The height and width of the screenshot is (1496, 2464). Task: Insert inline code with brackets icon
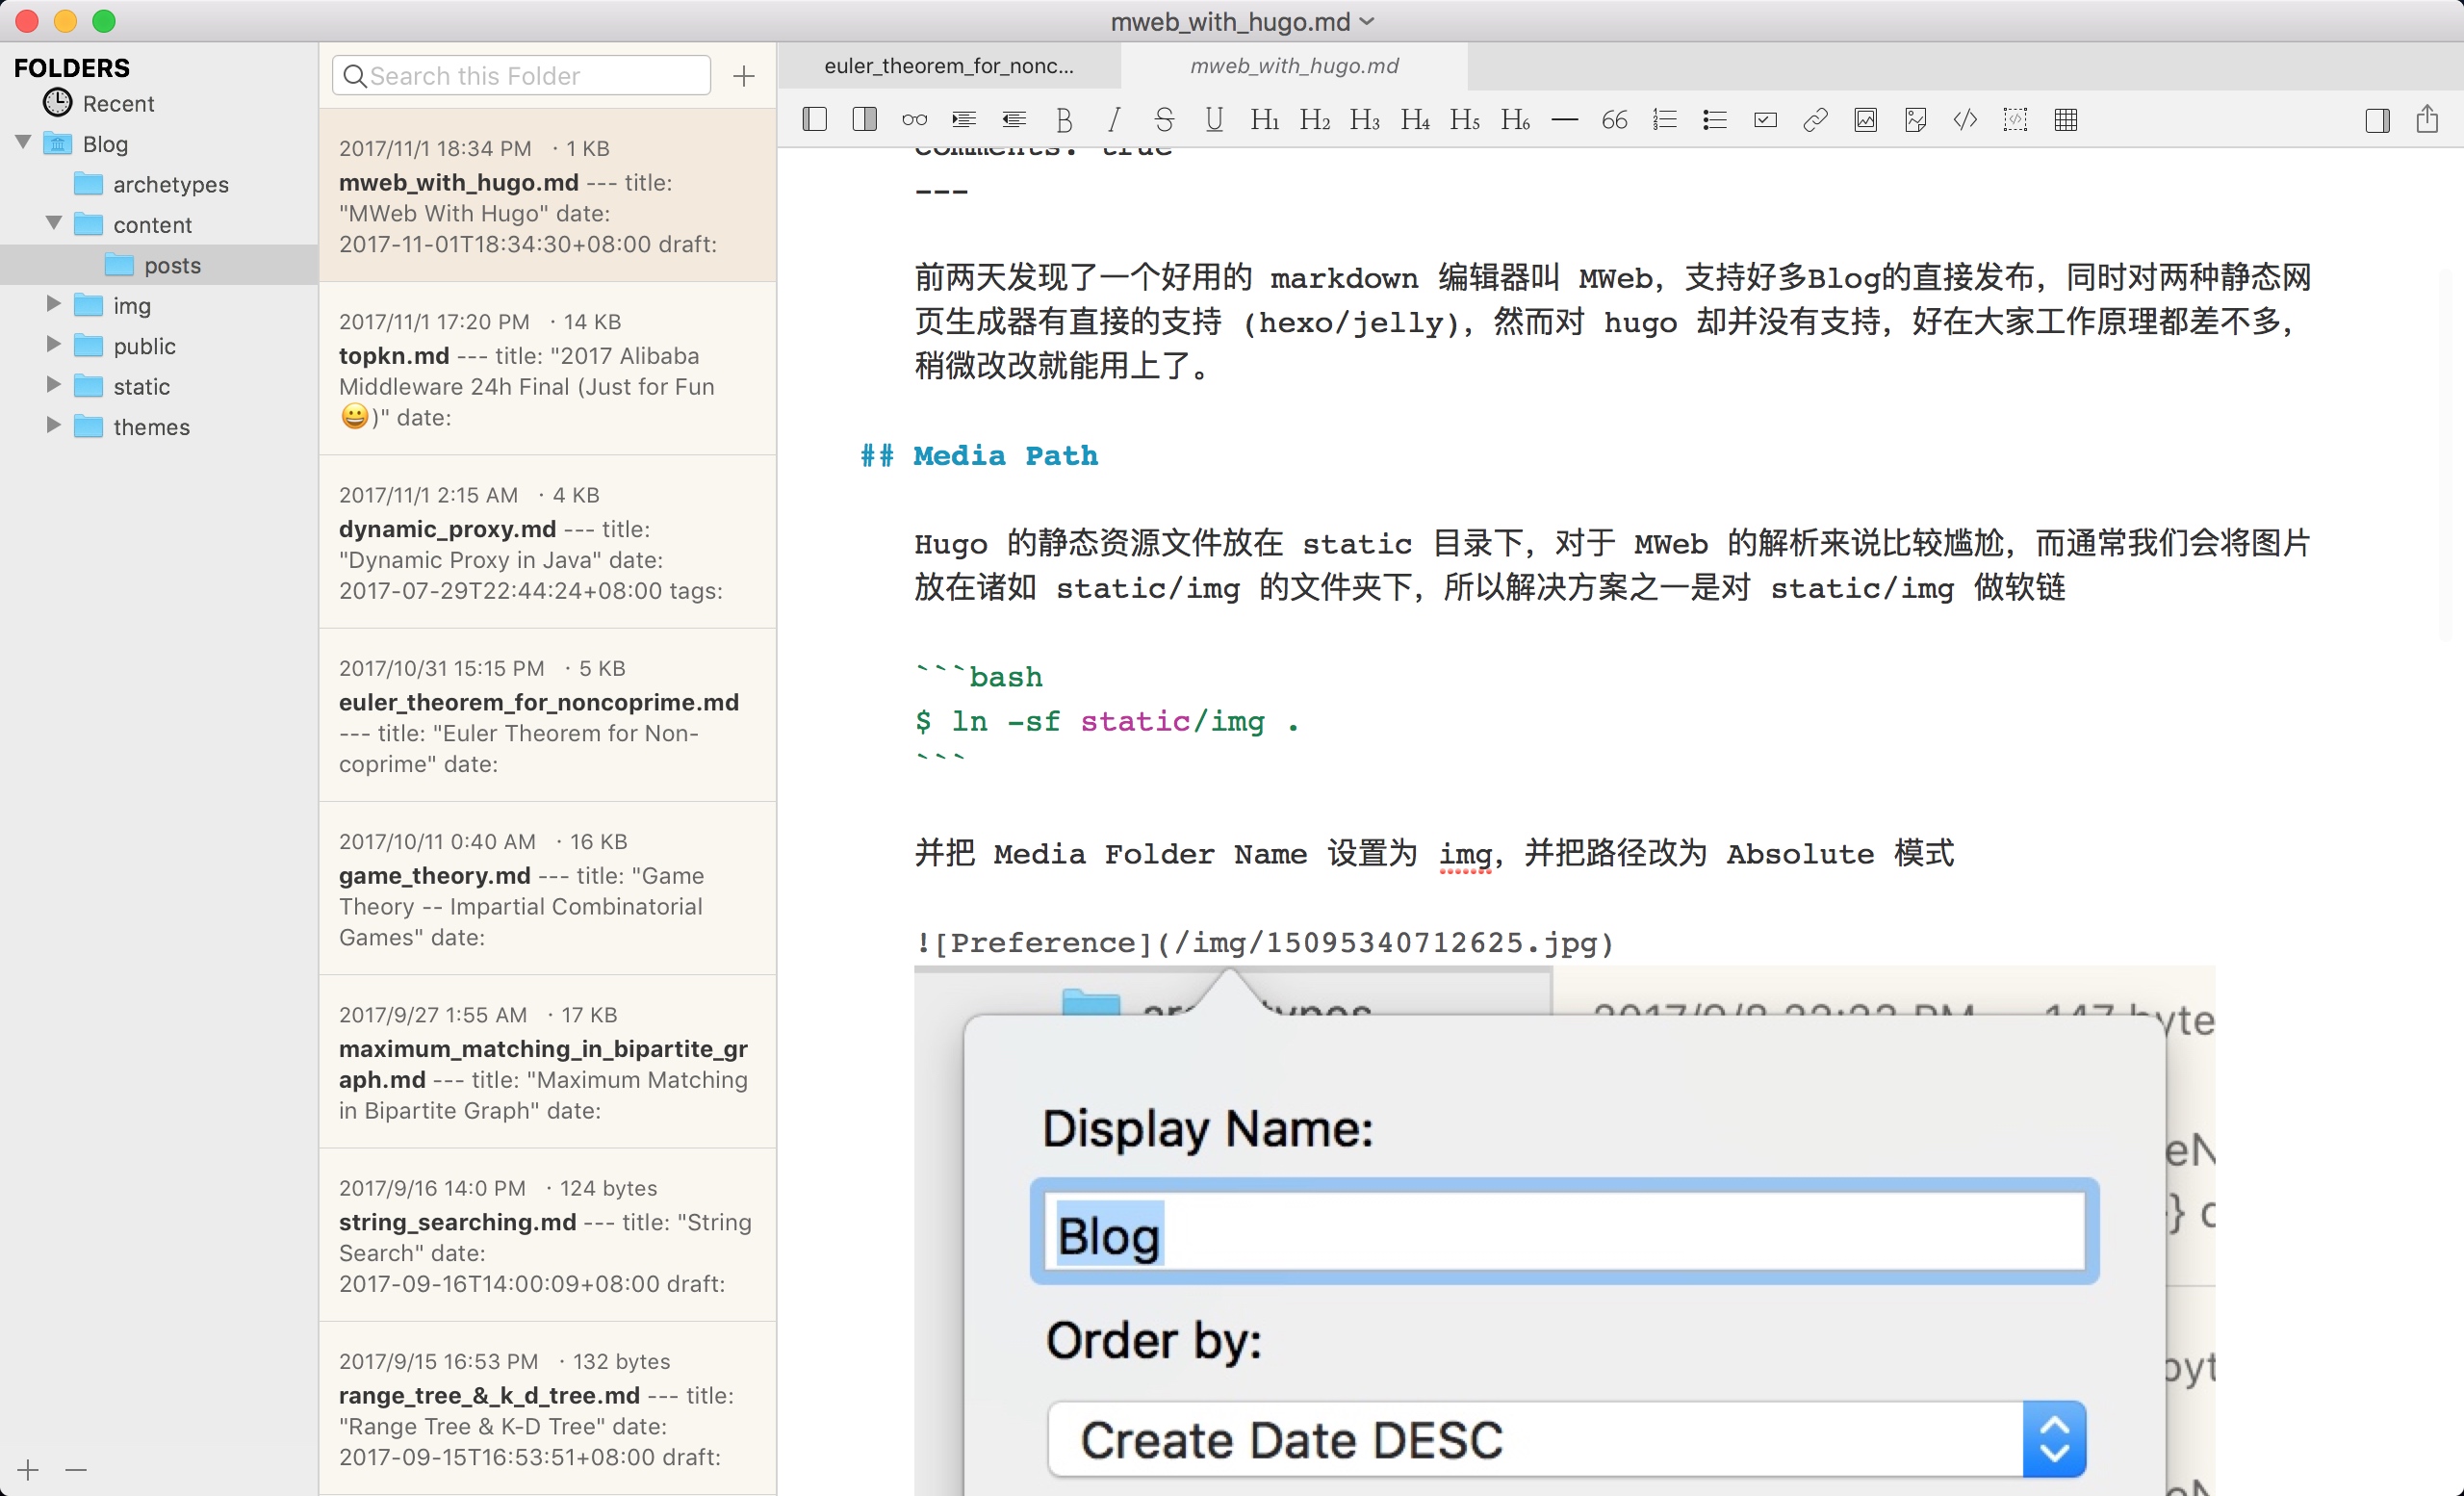[1965, 120]
